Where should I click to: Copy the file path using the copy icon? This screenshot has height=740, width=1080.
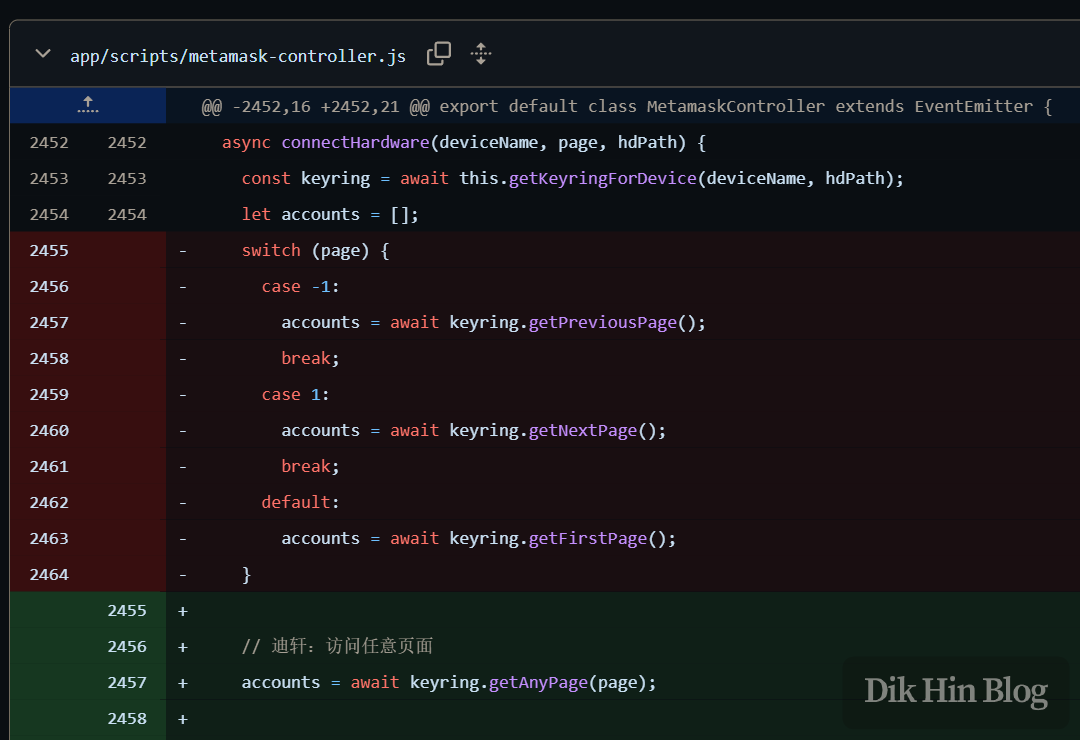(438, 54)
